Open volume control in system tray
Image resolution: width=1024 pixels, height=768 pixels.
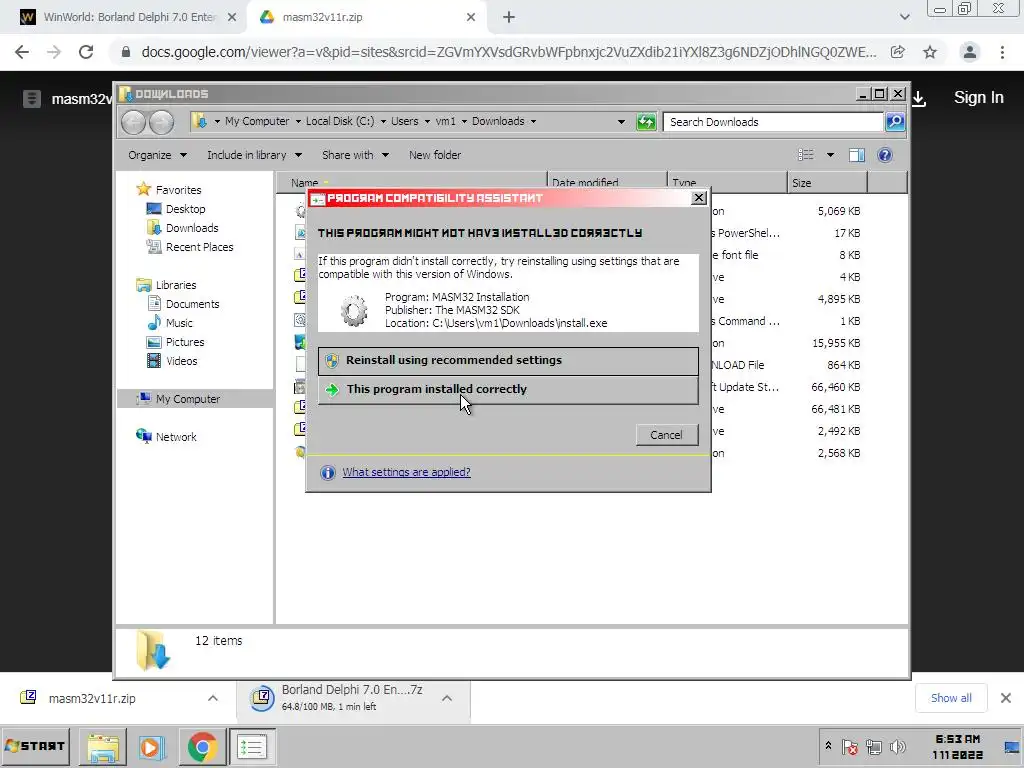coord(898,746)
